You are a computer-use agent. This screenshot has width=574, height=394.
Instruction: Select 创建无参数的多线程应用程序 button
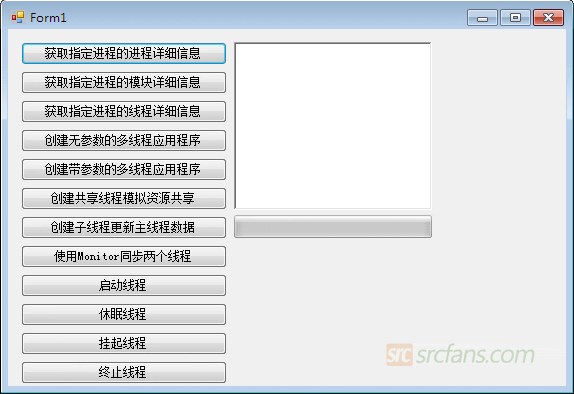(124, 140)
